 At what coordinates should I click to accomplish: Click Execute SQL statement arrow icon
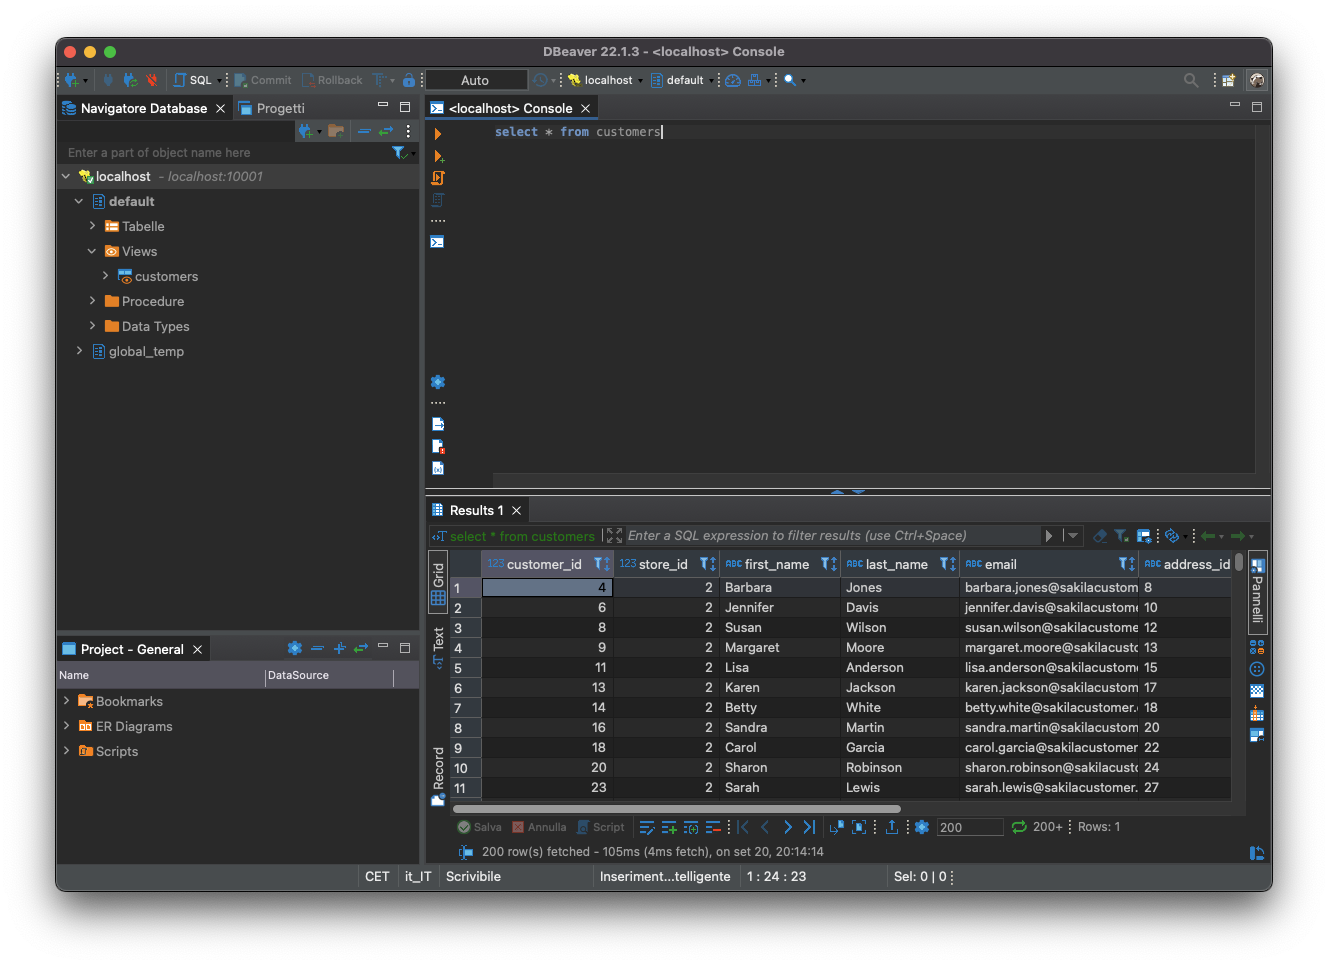pyautogui.click(x=438, y=133)
